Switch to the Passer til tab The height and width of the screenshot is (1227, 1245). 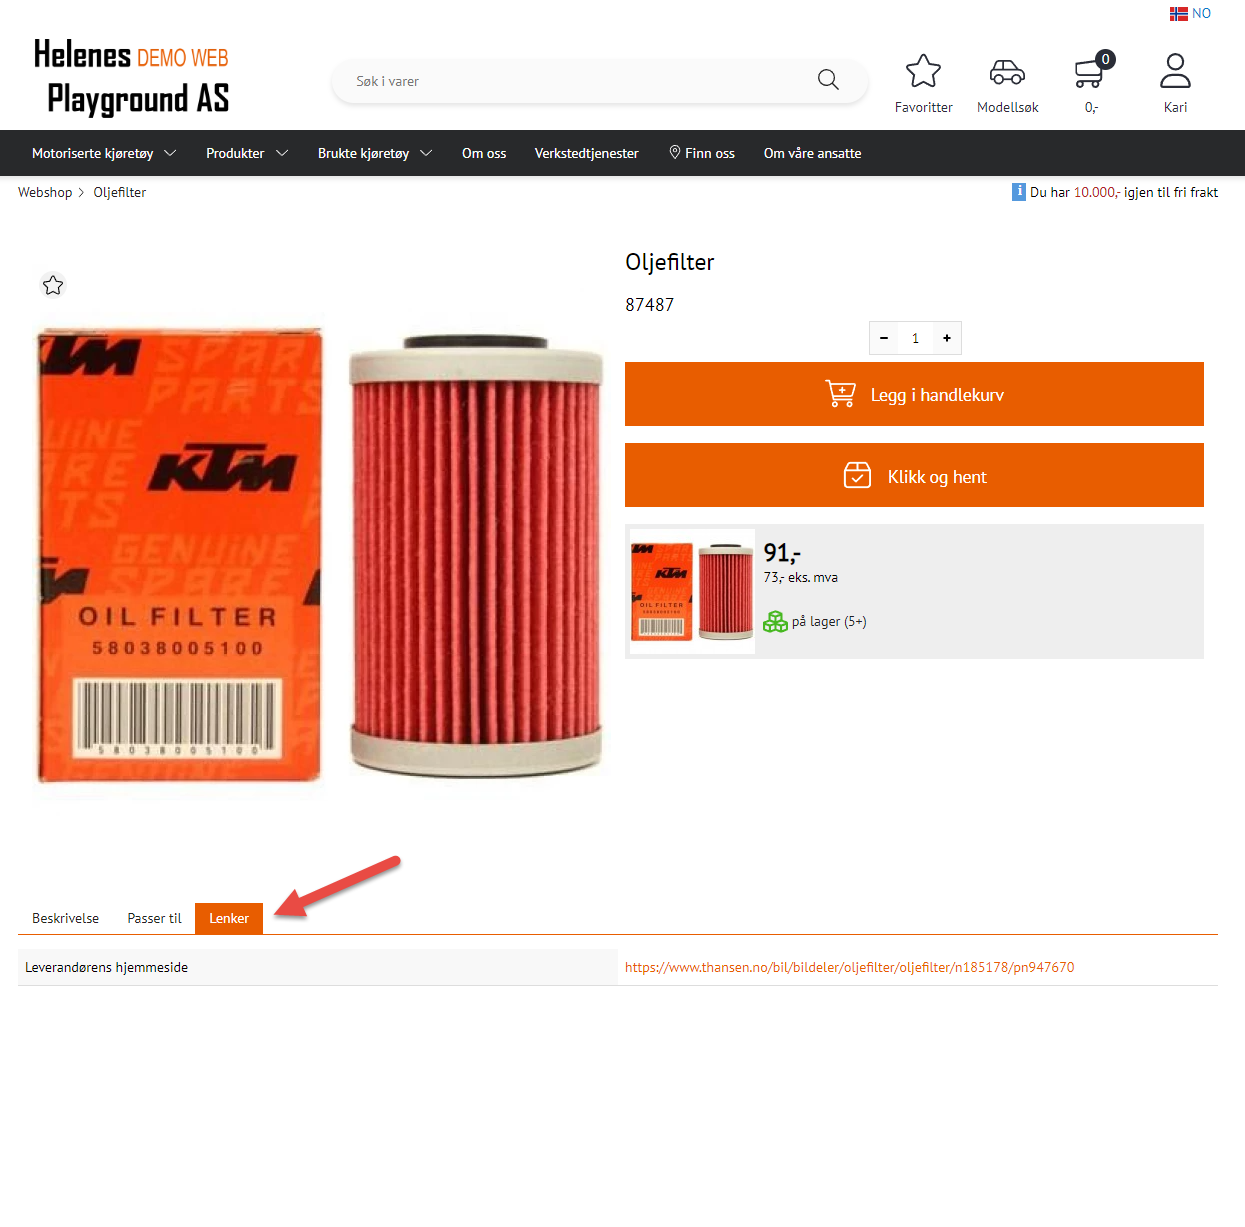(x=155, y=918)
